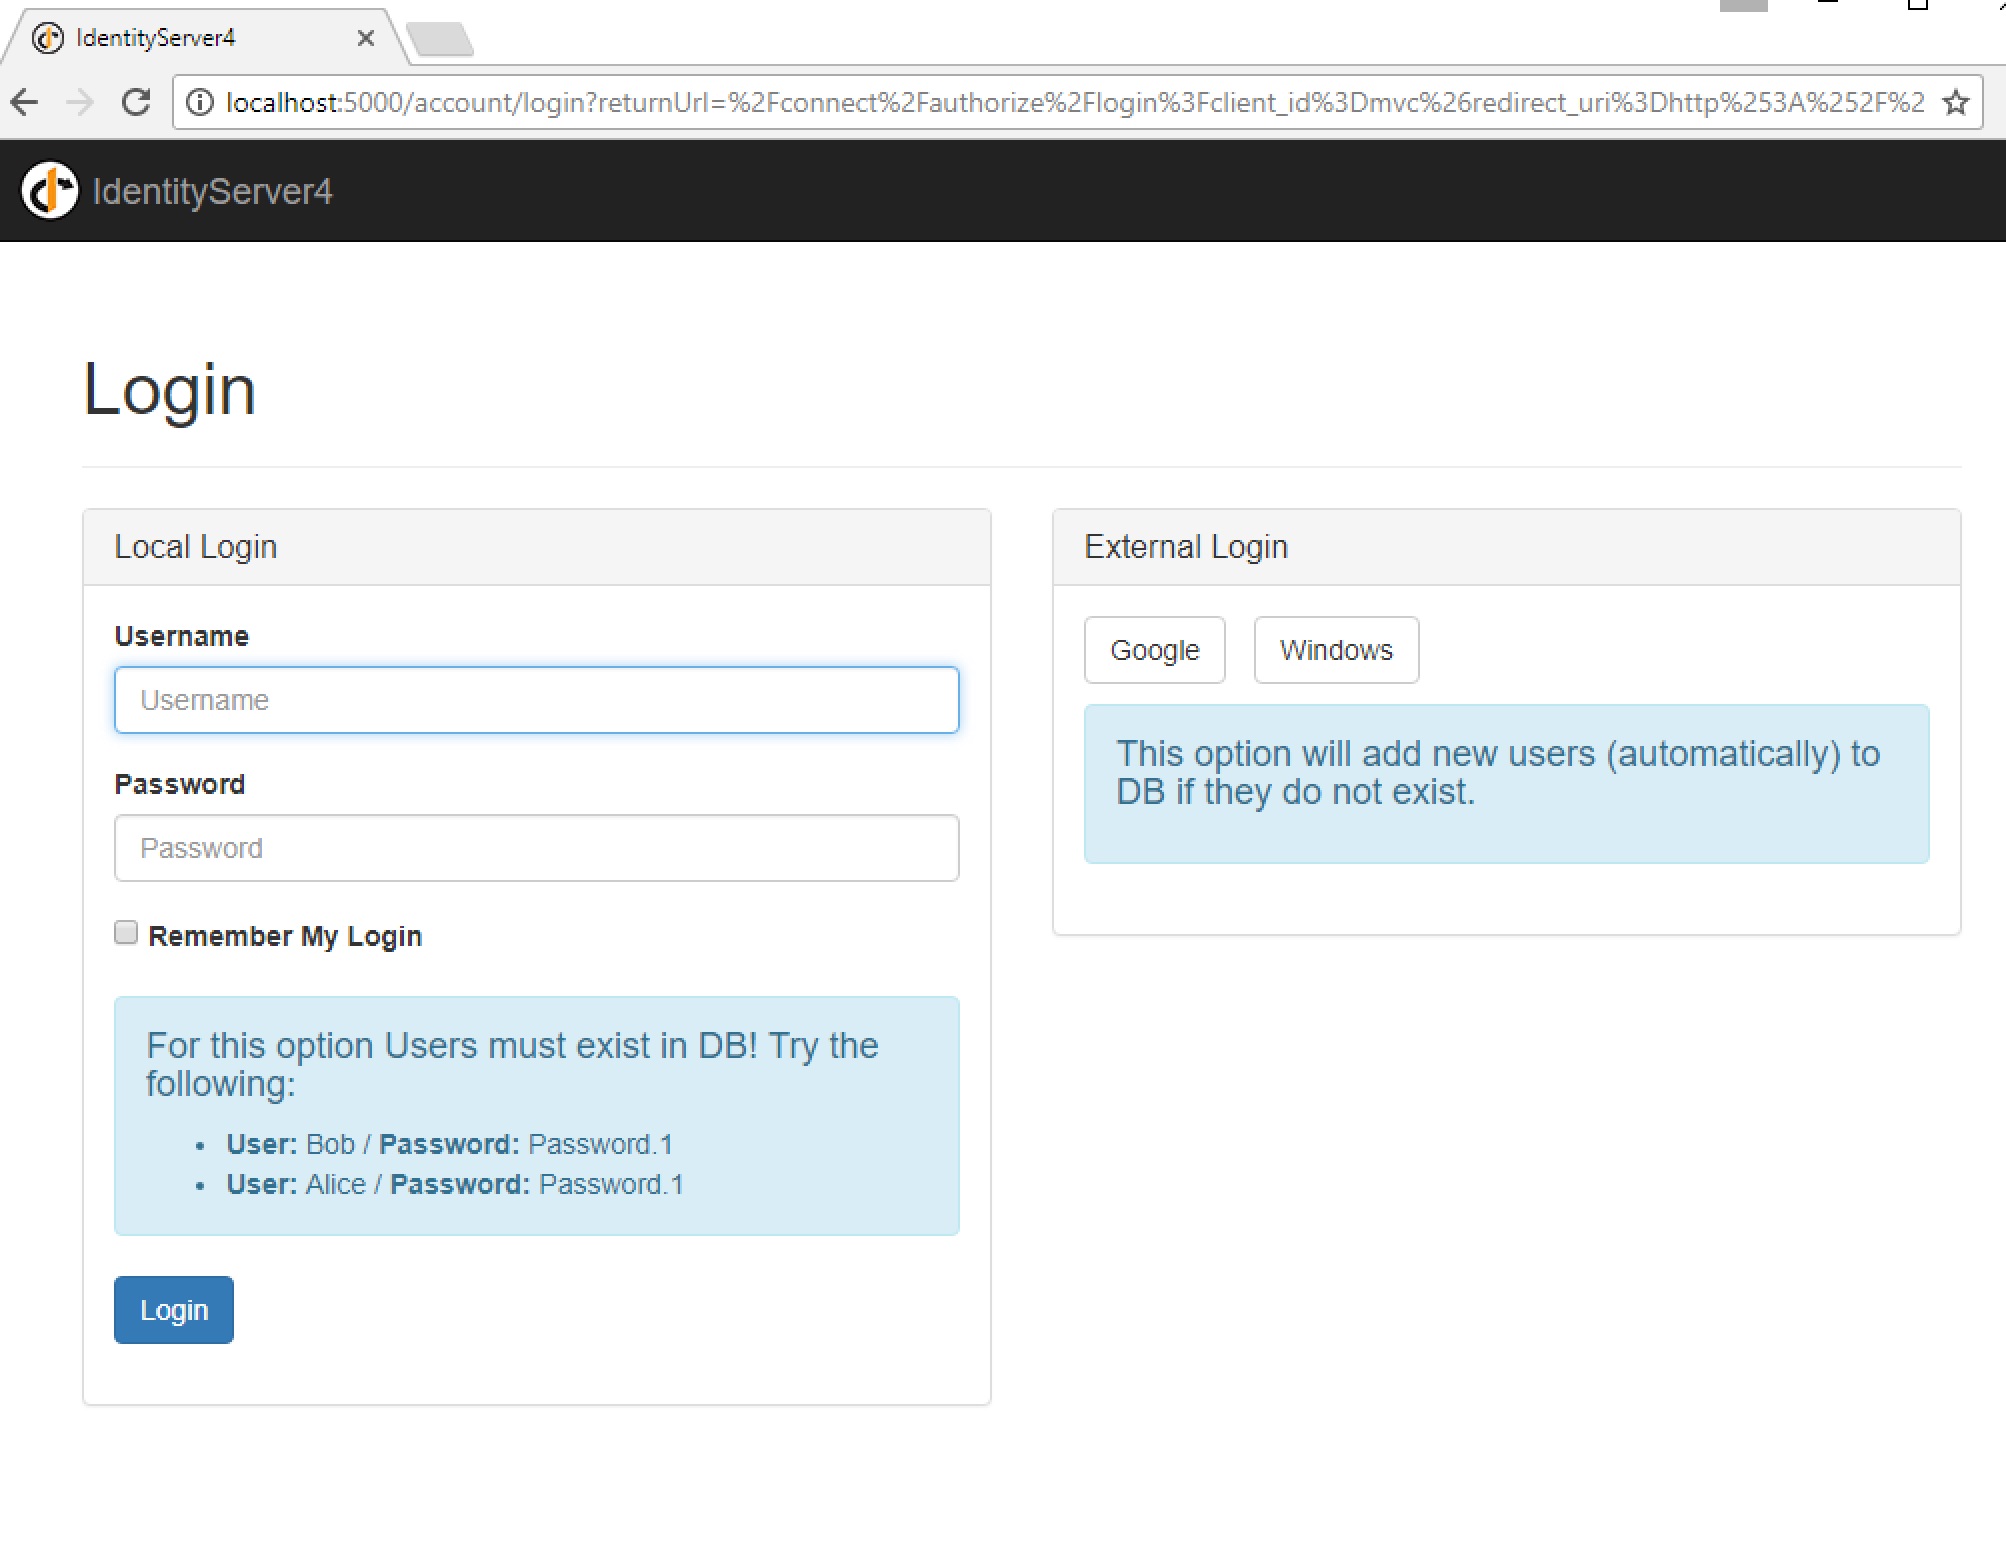Viewport: 2006px width, 1566px height.
Task: Close the IdentityServer4 browser tab
Action: click(x=366, y=38)
